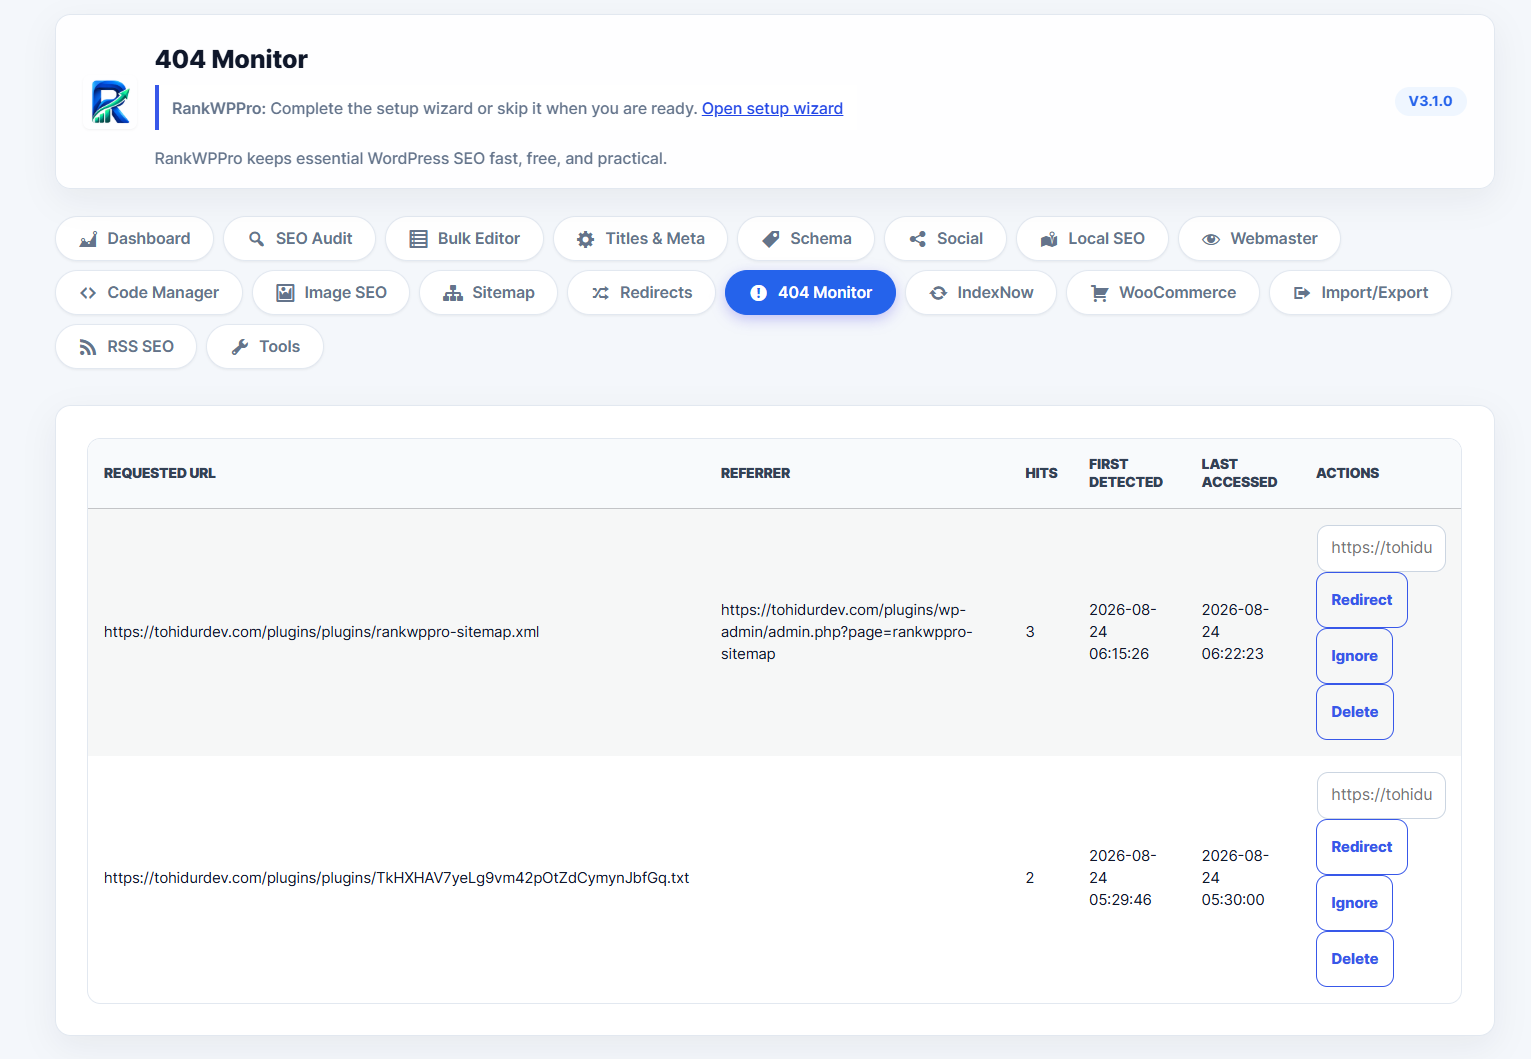Delete the rankwppro-sitemap.xml 404 entry
The height and width of the screenshot is (1059, 1531).
[x=1355, y=712]
